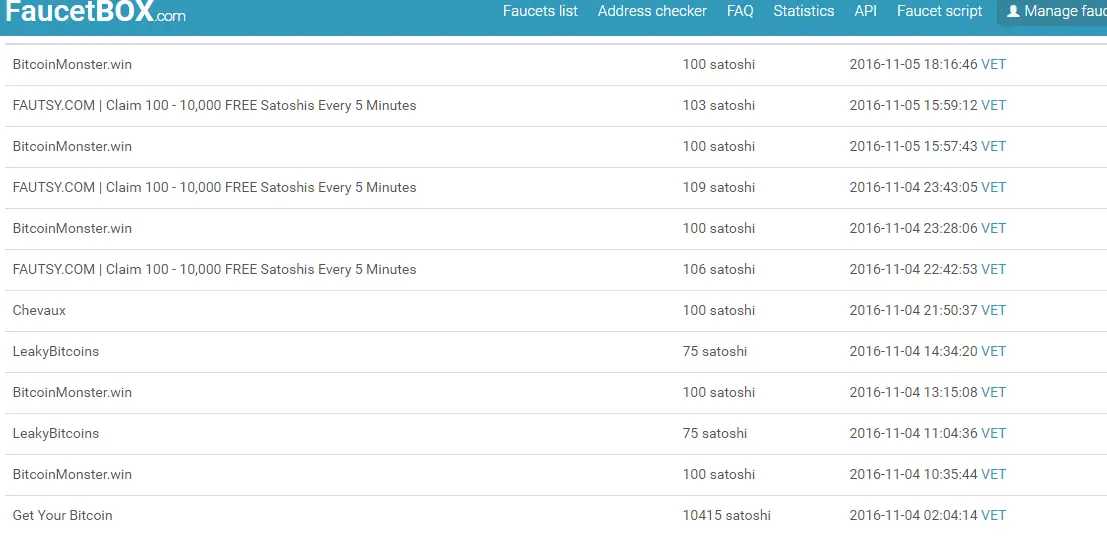
Task: Click timestamp 2016-11-04 21:50:37
Action: [914, 310]
